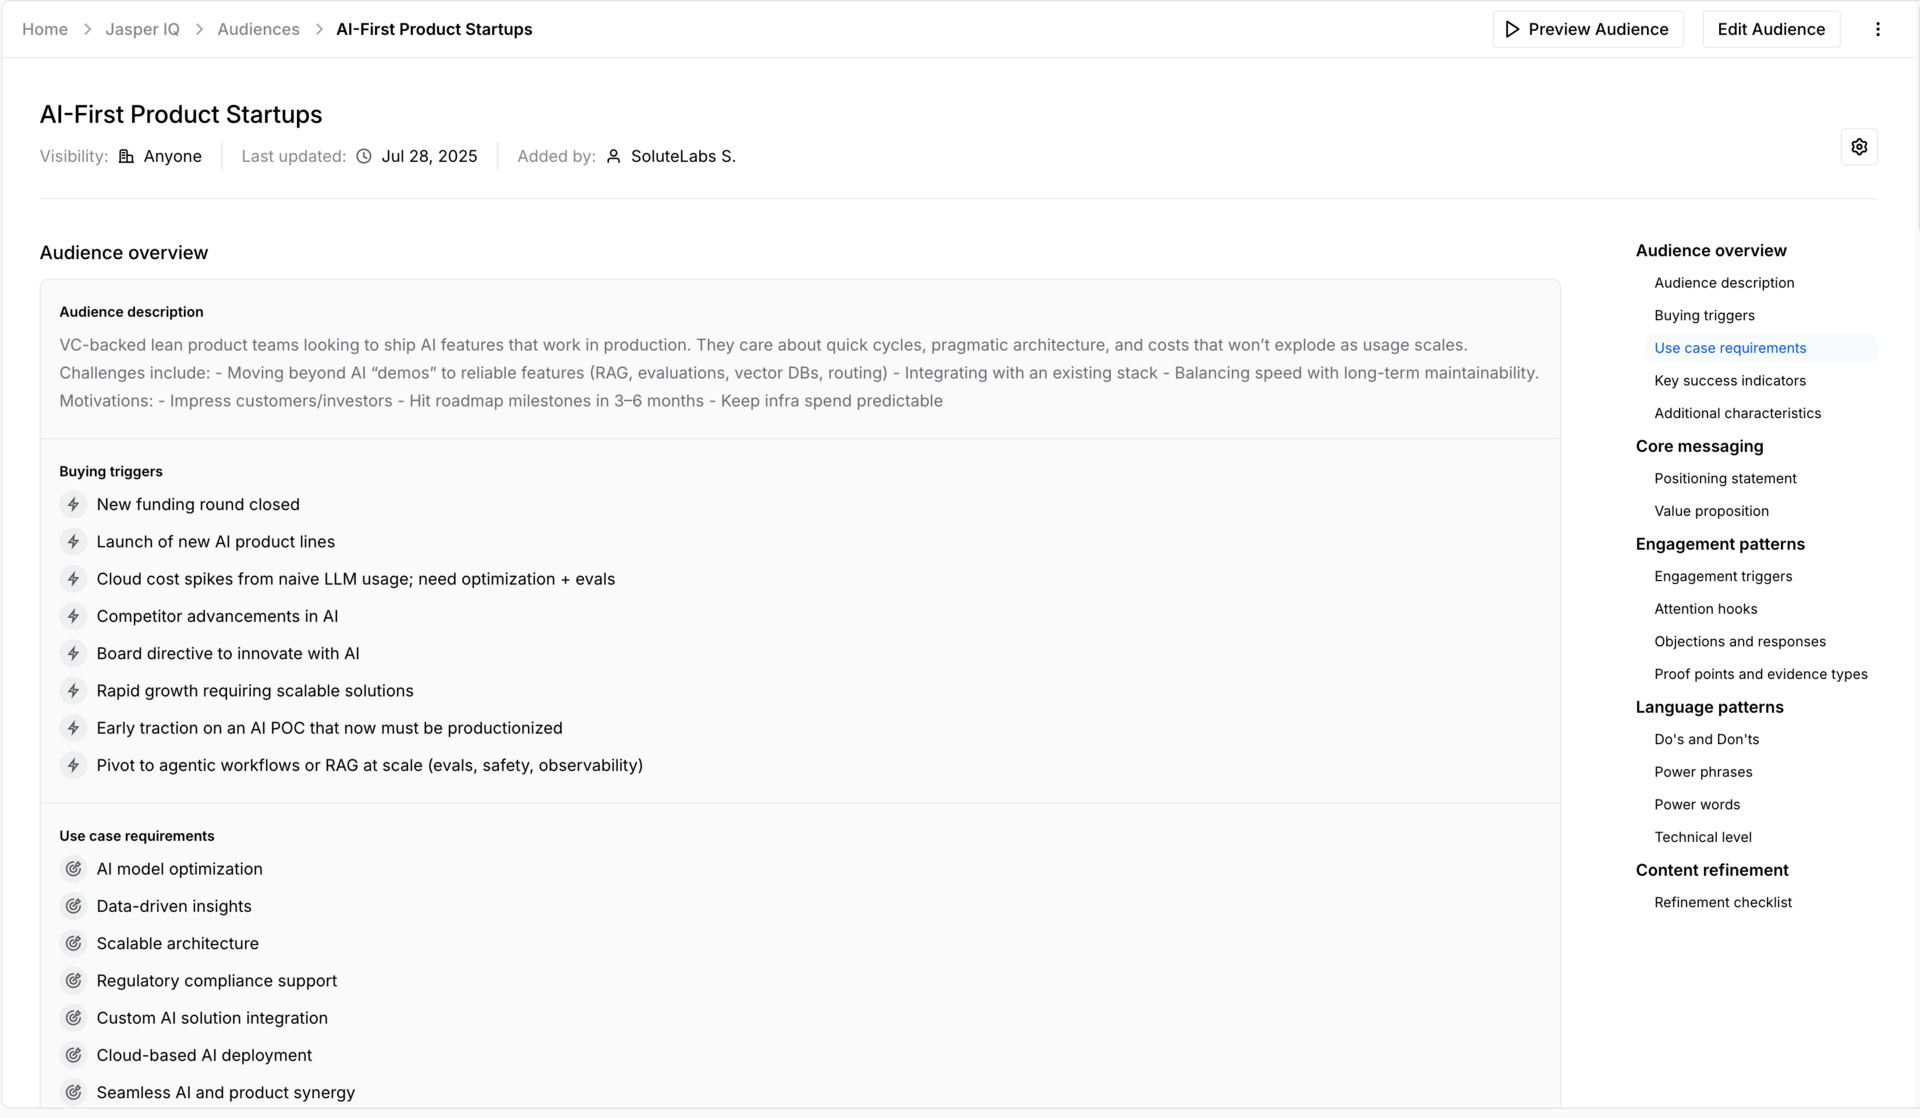Open Refinement checklist in side navigation
Screen dimensions: 1920x1118
coord(1722,902)
